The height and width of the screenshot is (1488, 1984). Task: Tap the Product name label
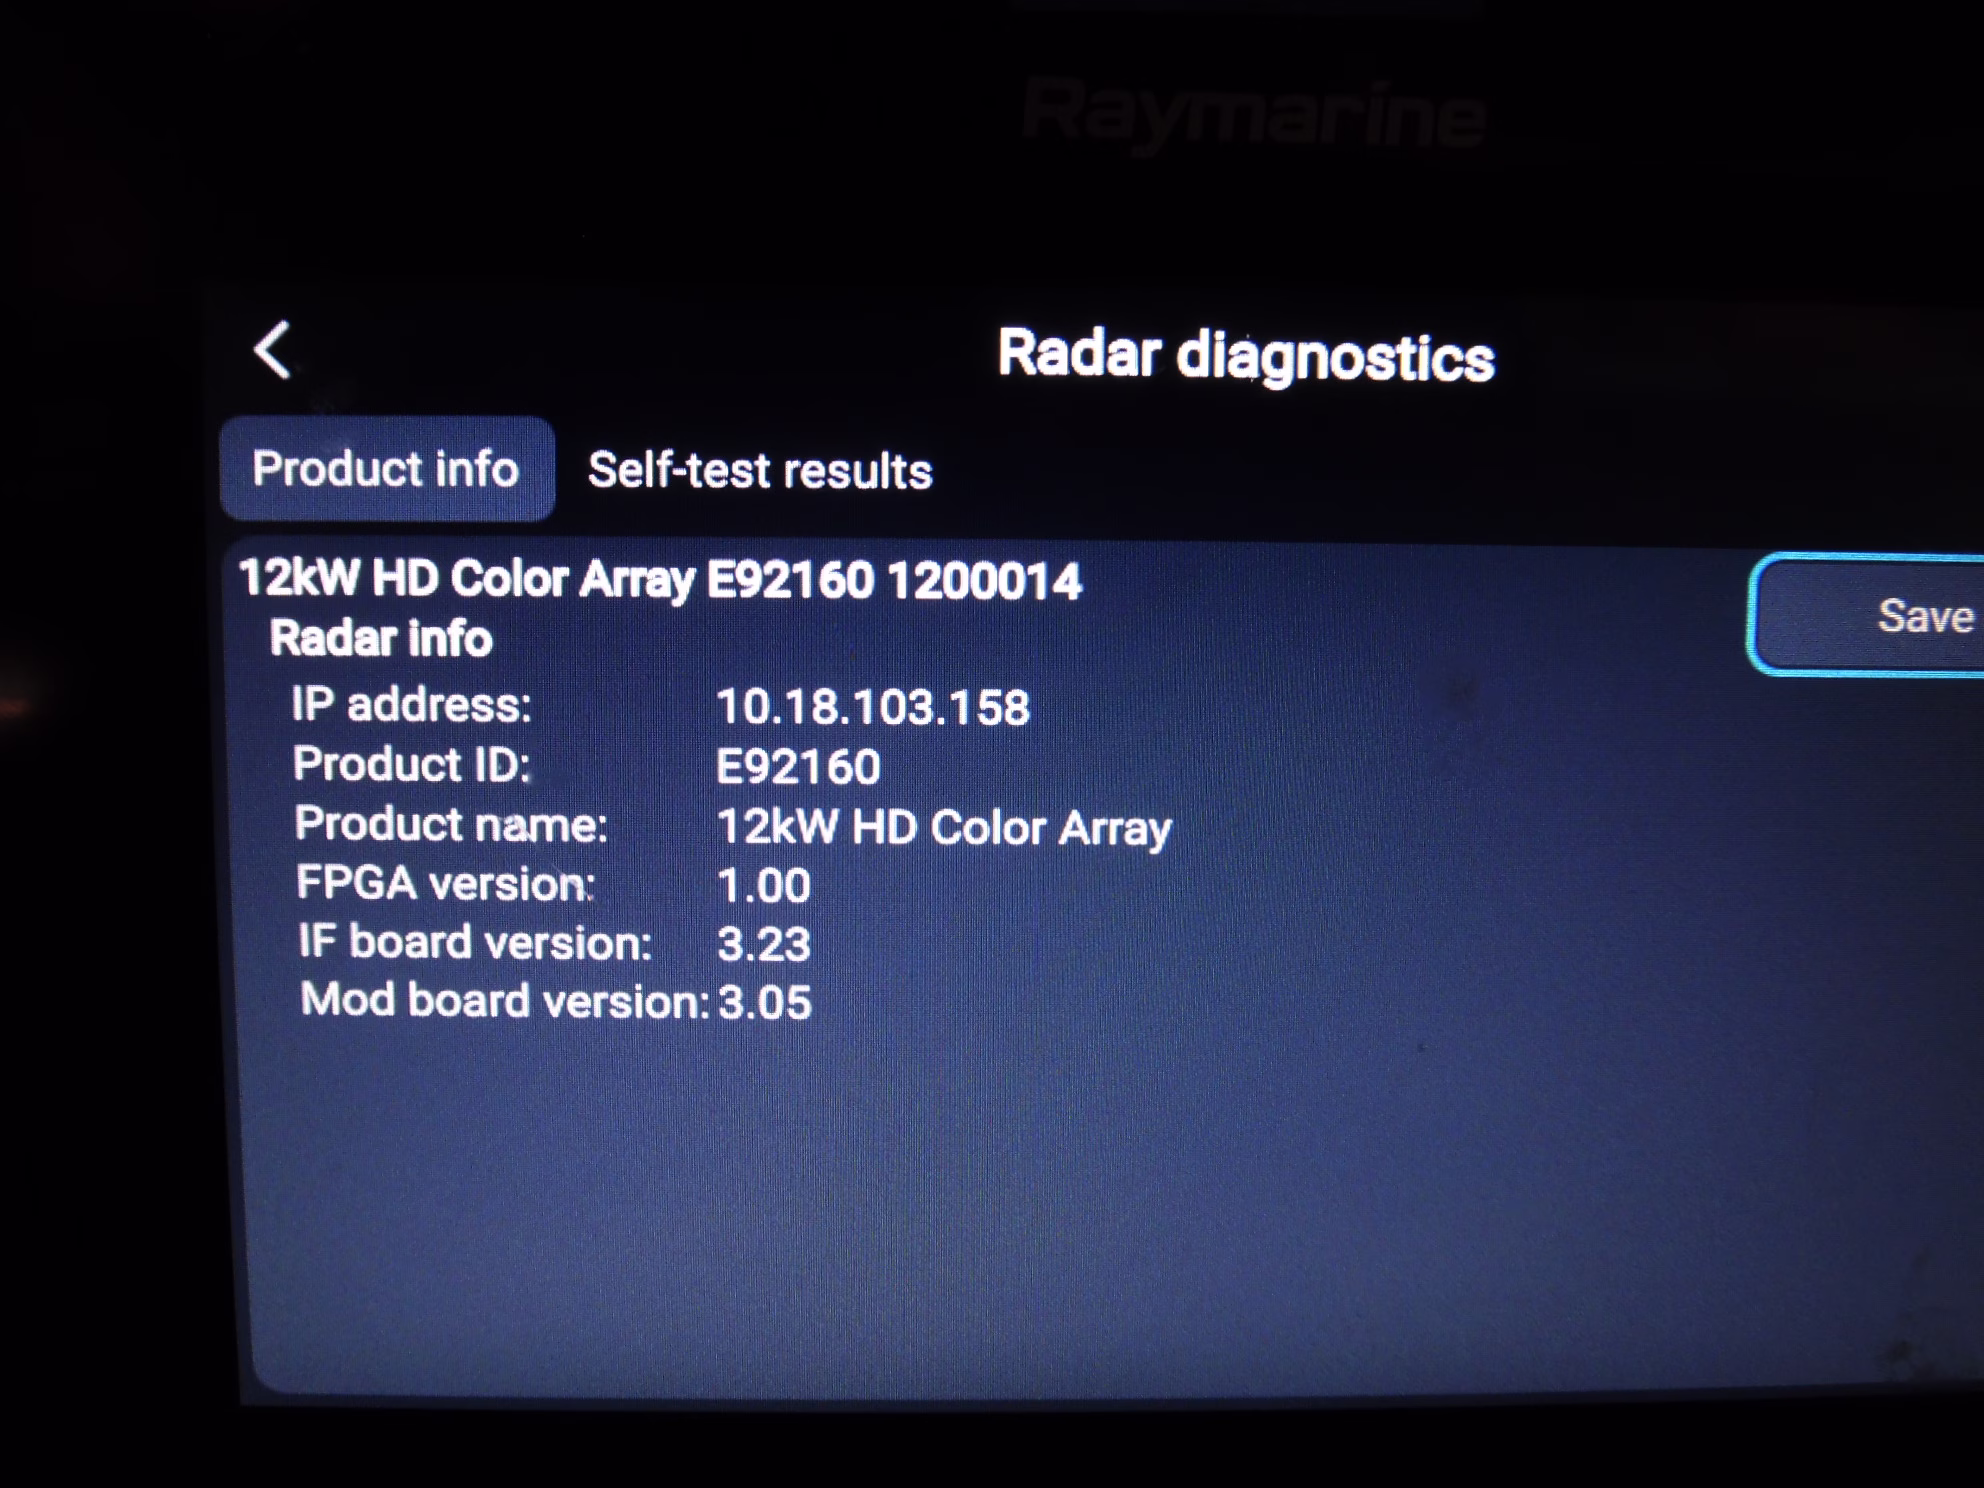click(x=451, y=825)
